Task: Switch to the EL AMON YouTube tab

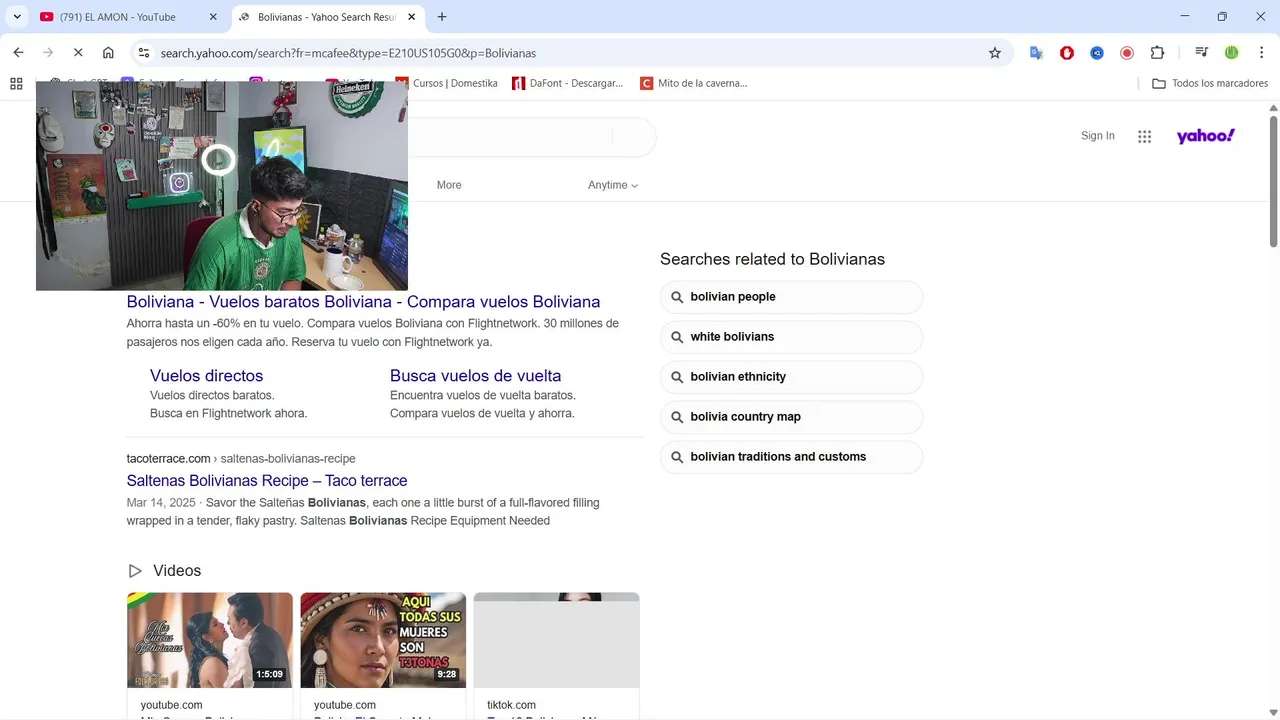Action: 117,17
